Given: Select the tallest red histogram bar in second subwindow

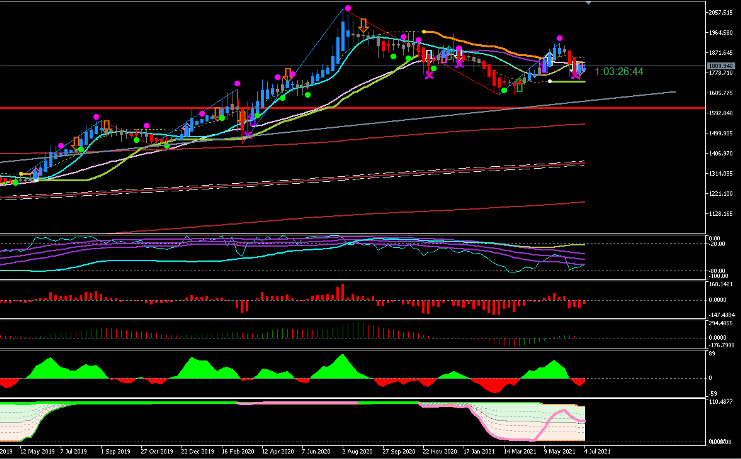Looking at the screenshot, I should tap(339, 291).
